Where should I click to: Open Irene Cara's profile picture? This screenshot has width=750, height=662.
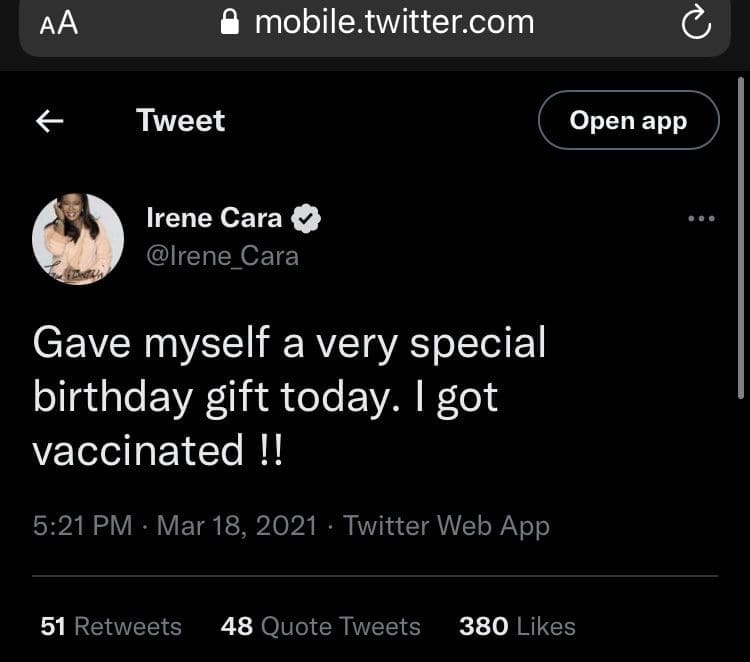78,239
